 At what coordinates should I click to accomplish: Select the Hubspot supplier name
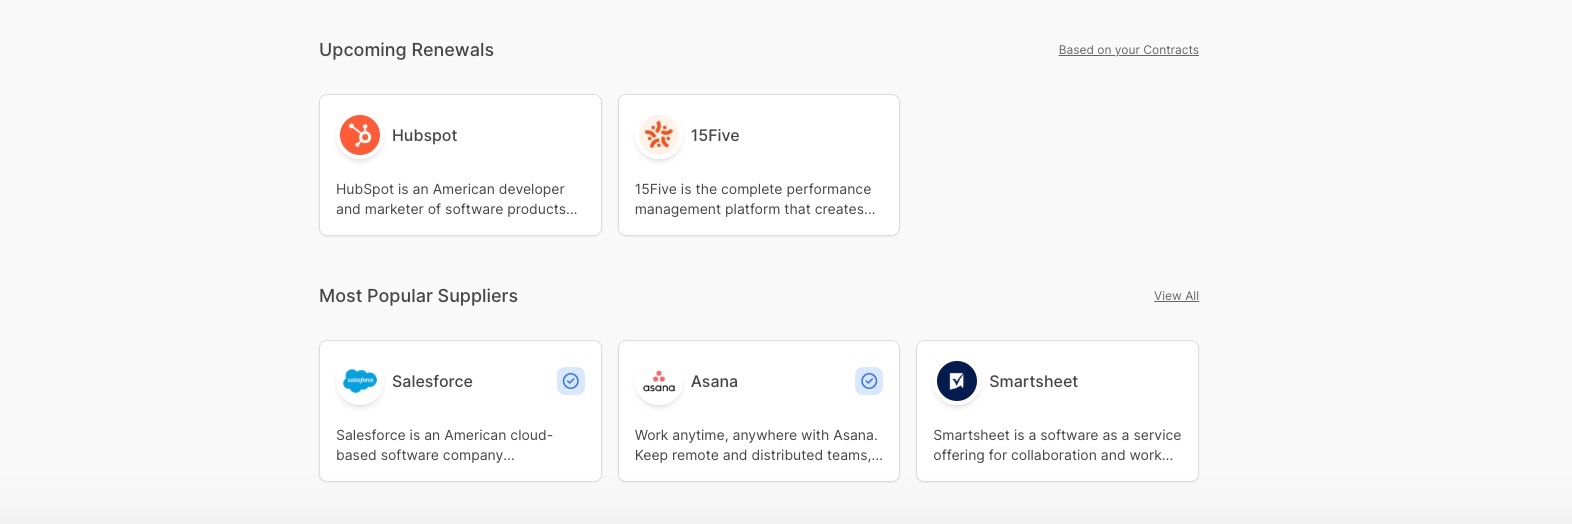pos(424,135)
